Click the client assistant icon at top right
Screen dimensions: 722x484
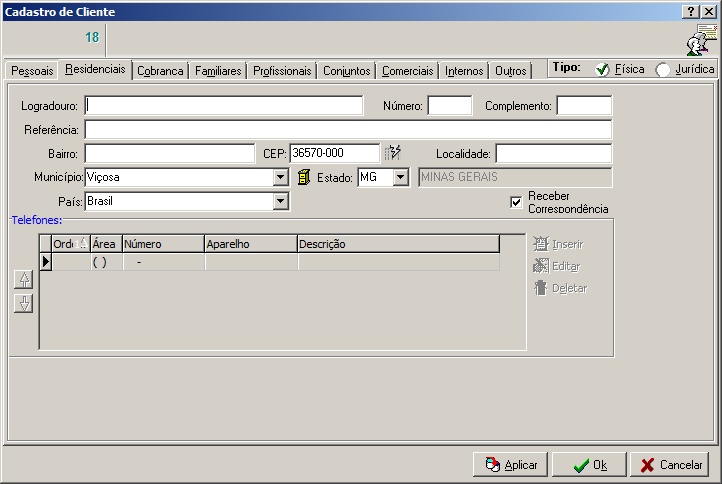click(x=700, y=41)
